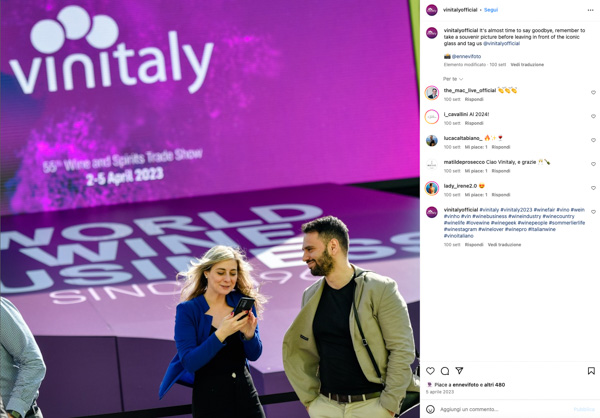The image size is (600, 418).
Task: Like matildeprosecco's comment heart
Action: click(593, 164)
